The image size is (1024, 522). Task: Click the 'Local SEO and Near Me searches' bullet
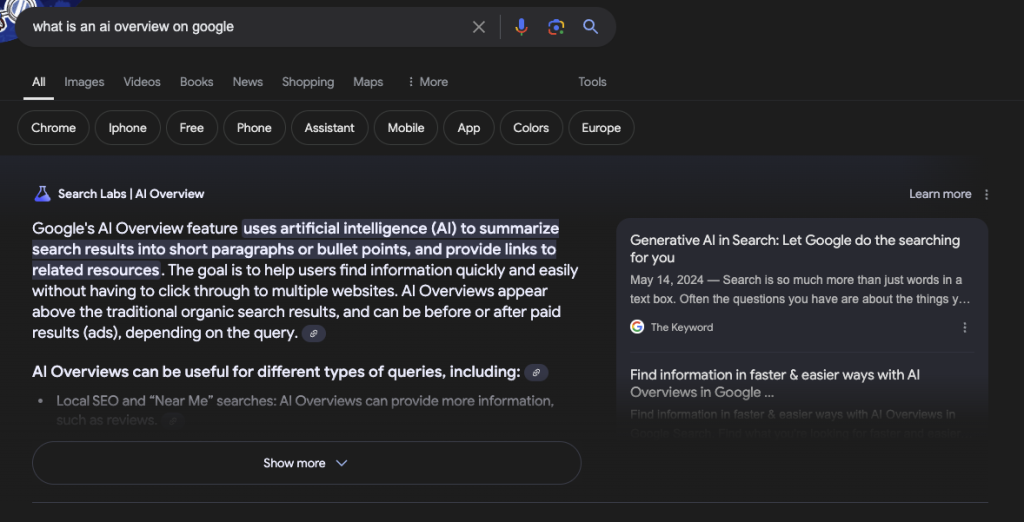[x=305, y=410]
